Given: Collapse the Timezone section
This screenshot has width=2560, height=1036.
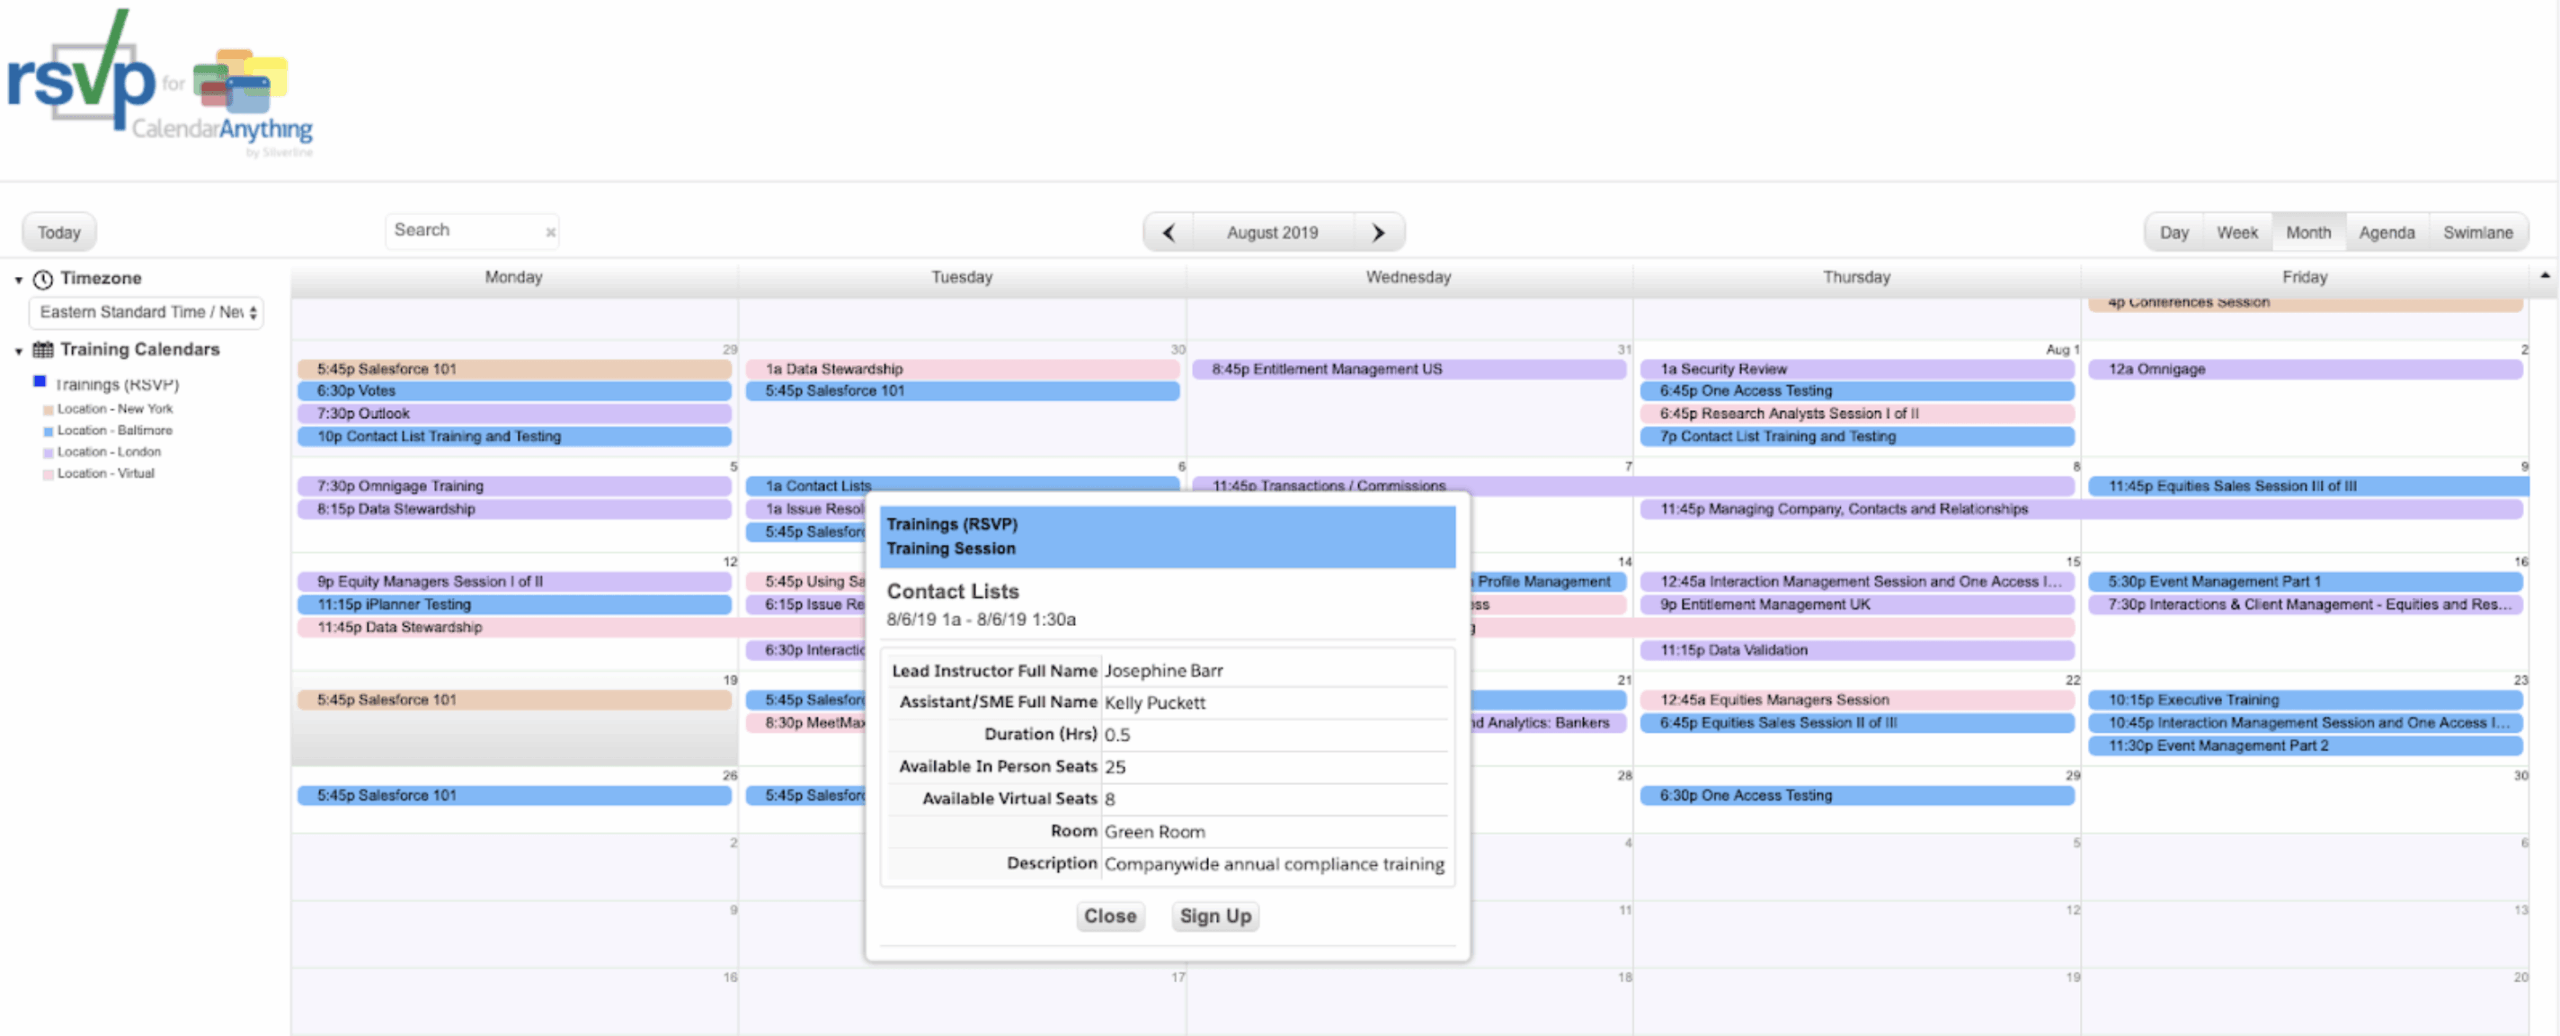Looking at the screenshot, I should [x=17, y=278].
